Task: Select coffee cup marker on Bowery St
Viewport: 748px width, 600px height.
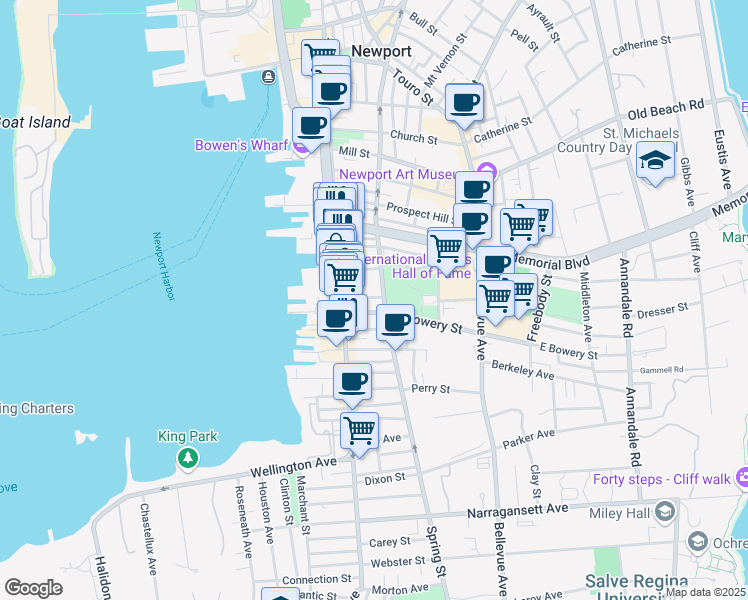Action: click(395, 327)
